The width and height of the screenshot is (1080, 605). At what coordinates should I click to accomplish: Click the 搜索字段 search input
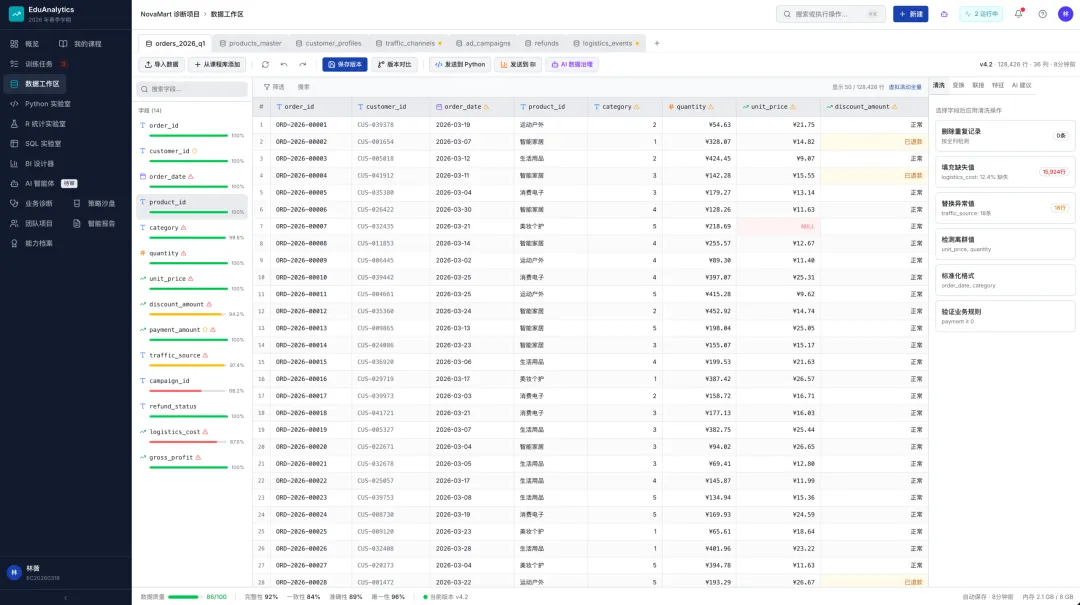192,89
